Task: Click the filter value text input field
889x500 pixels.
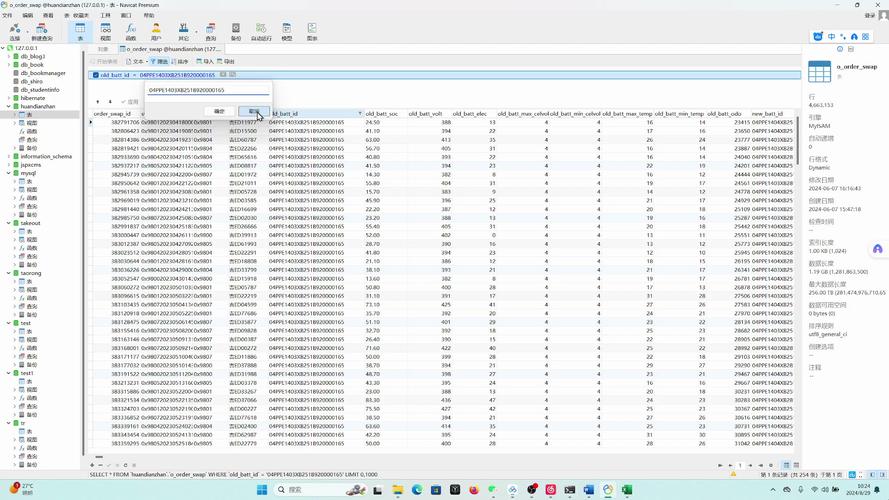Action: [x=207, y=90]
